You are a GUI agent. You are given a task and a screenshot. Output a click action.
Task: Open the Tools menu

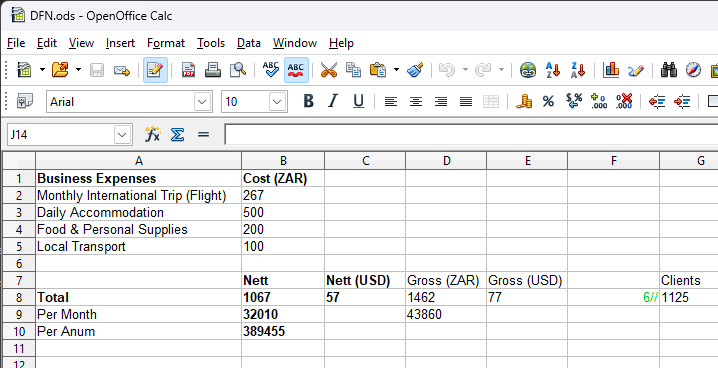pos(211,43)
